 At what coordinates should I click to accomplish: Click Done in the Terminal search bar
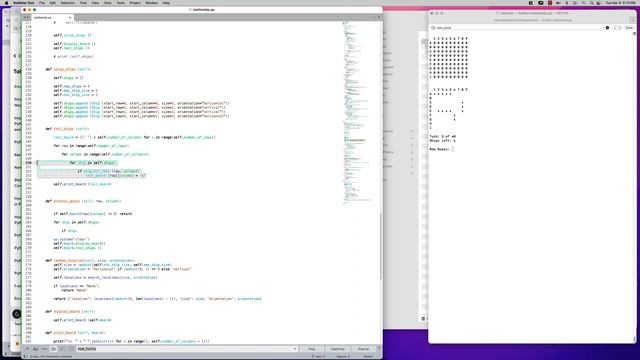click(629, 28)
